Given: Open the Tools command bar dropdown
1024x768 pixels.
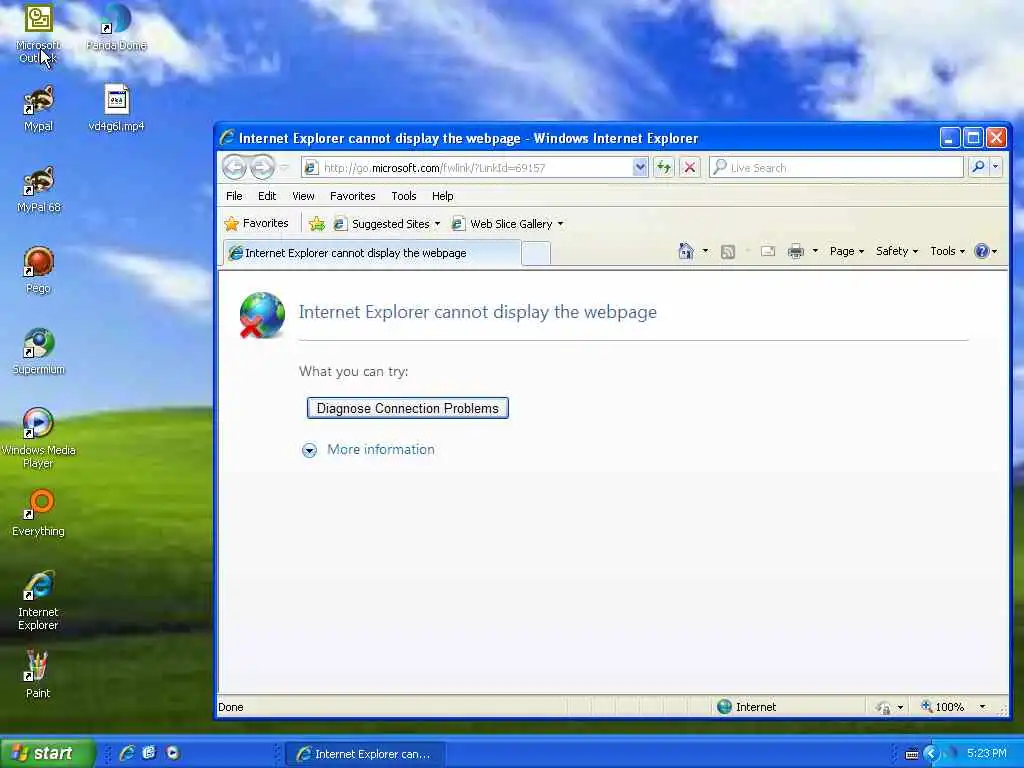Looking at the screenshot, I should coord(947,251).
